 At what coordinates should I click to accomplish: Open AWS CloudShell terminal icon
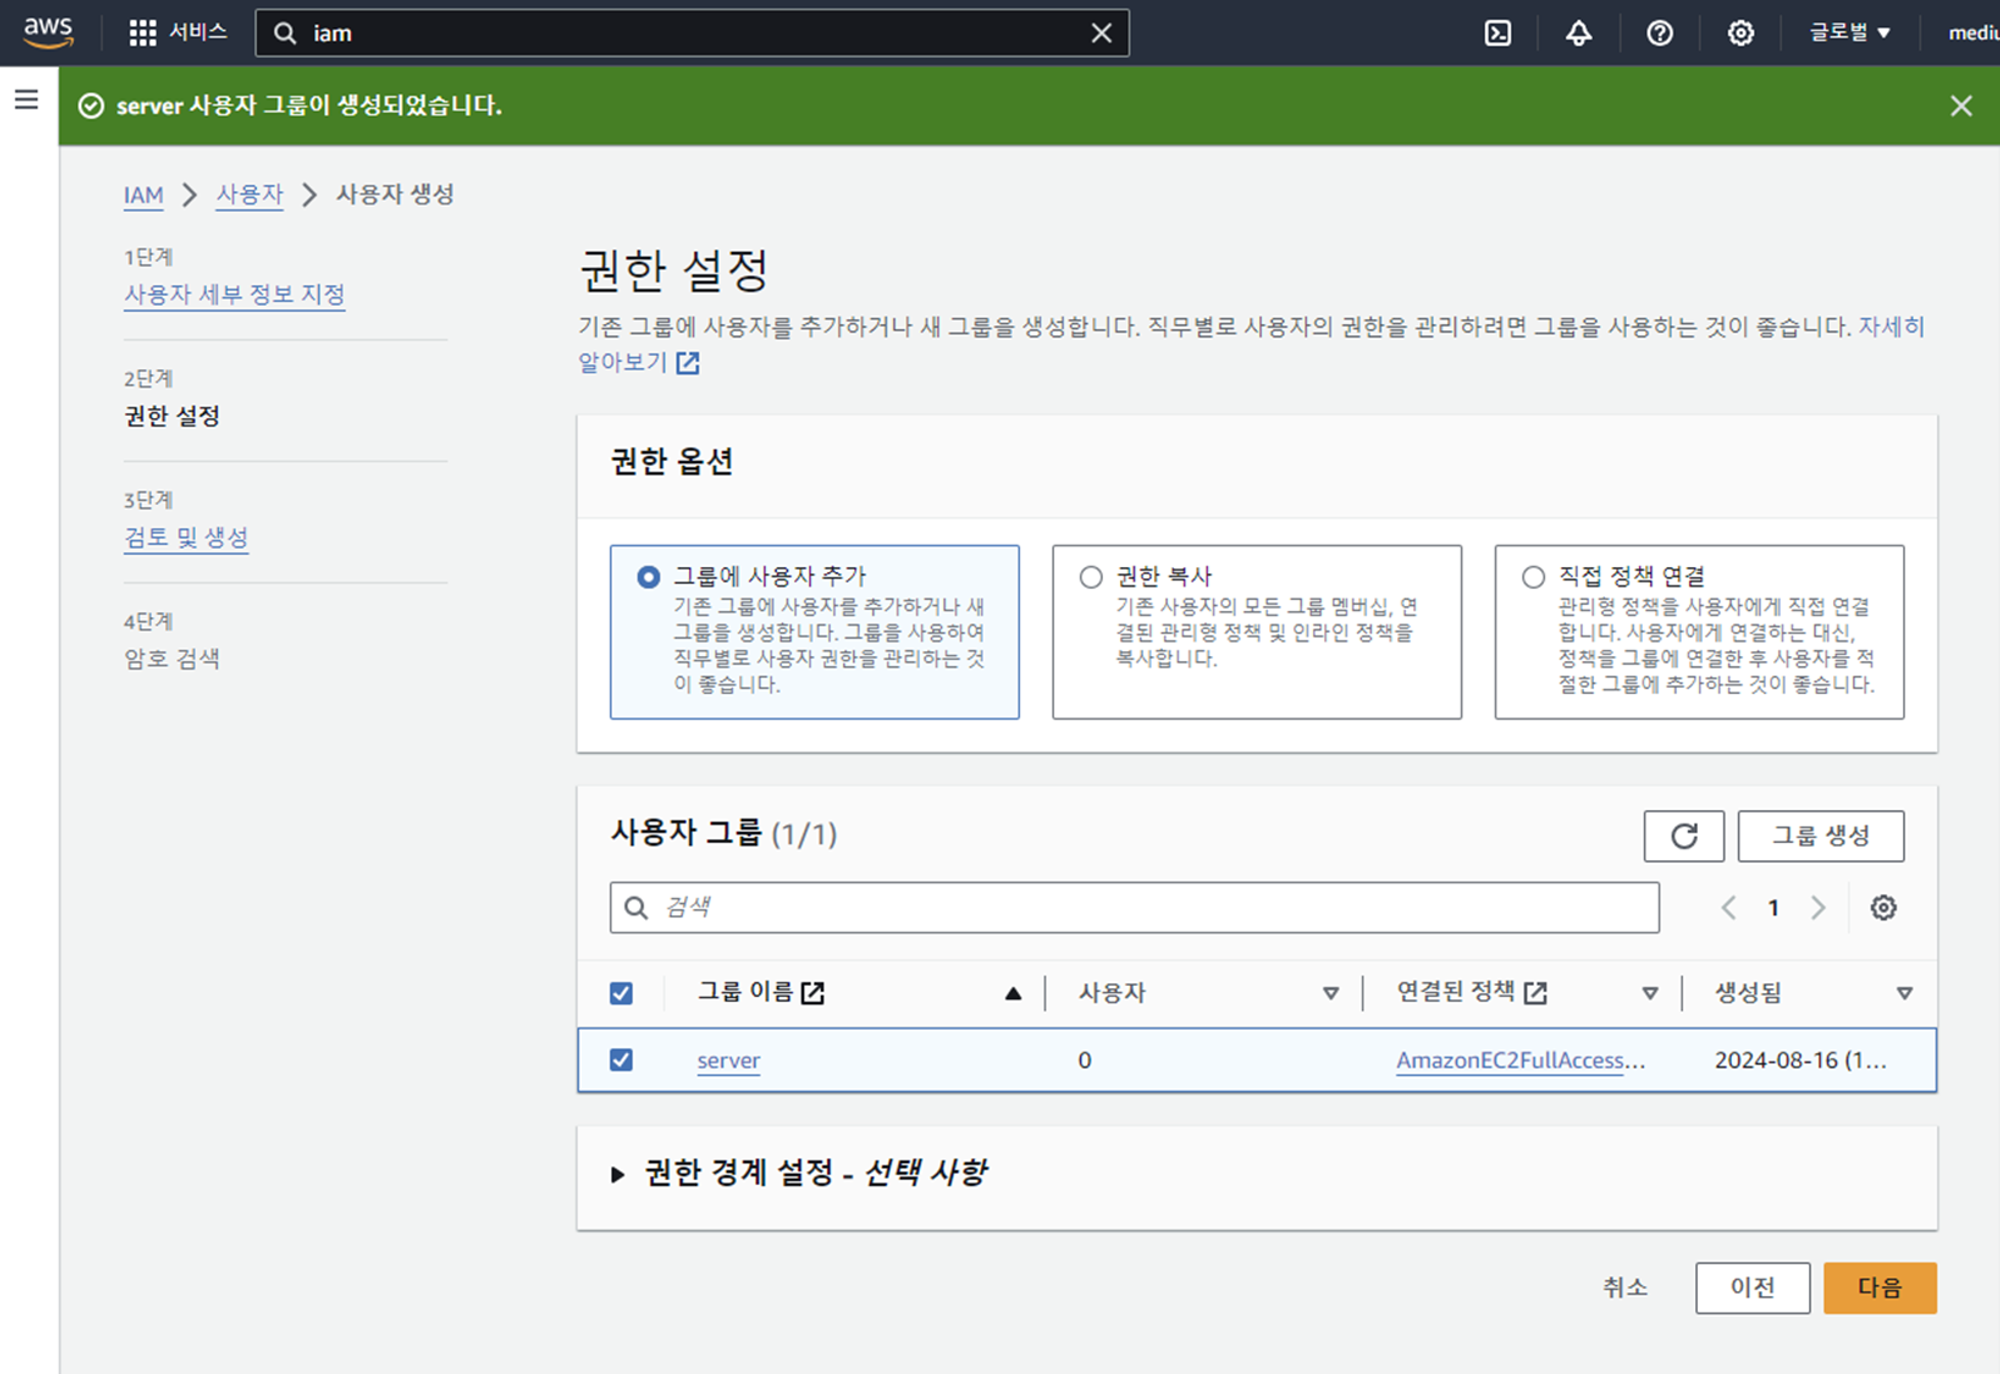point(1497,33)
